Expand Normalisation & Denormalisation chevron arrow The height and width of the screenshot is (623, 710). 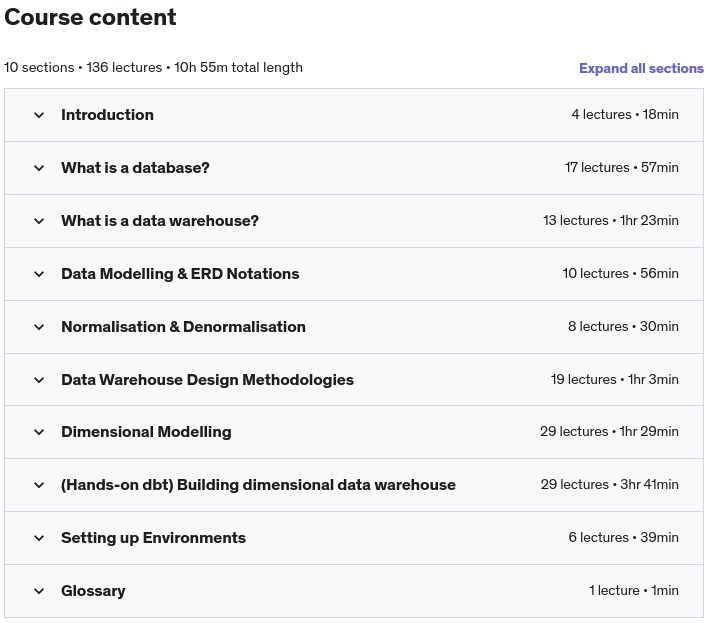(39, 327)
